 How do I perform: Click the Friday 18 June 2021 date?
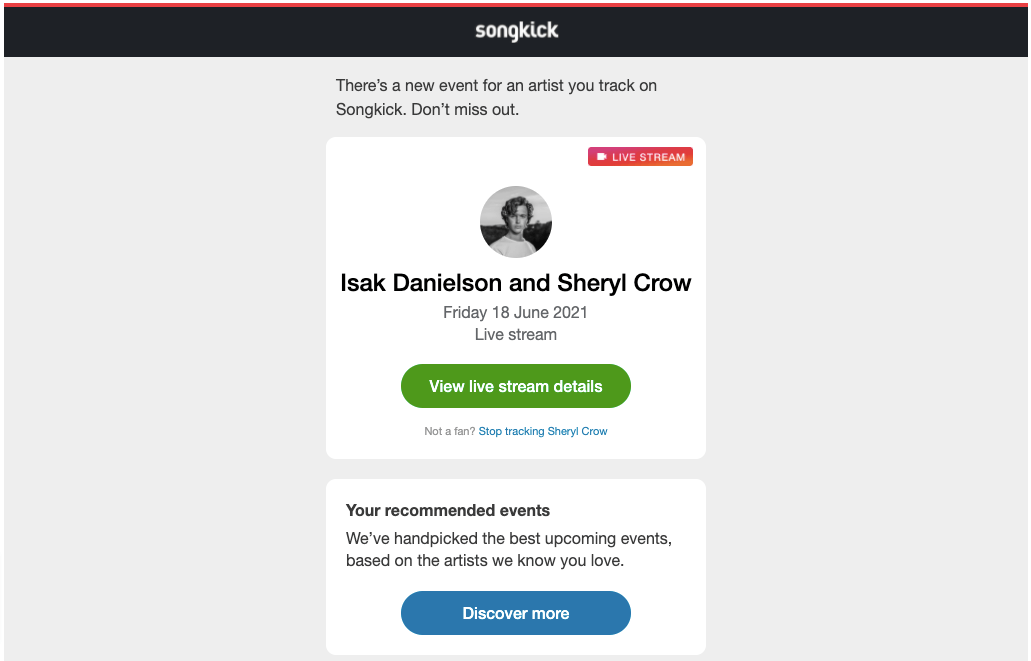[515, 312]
